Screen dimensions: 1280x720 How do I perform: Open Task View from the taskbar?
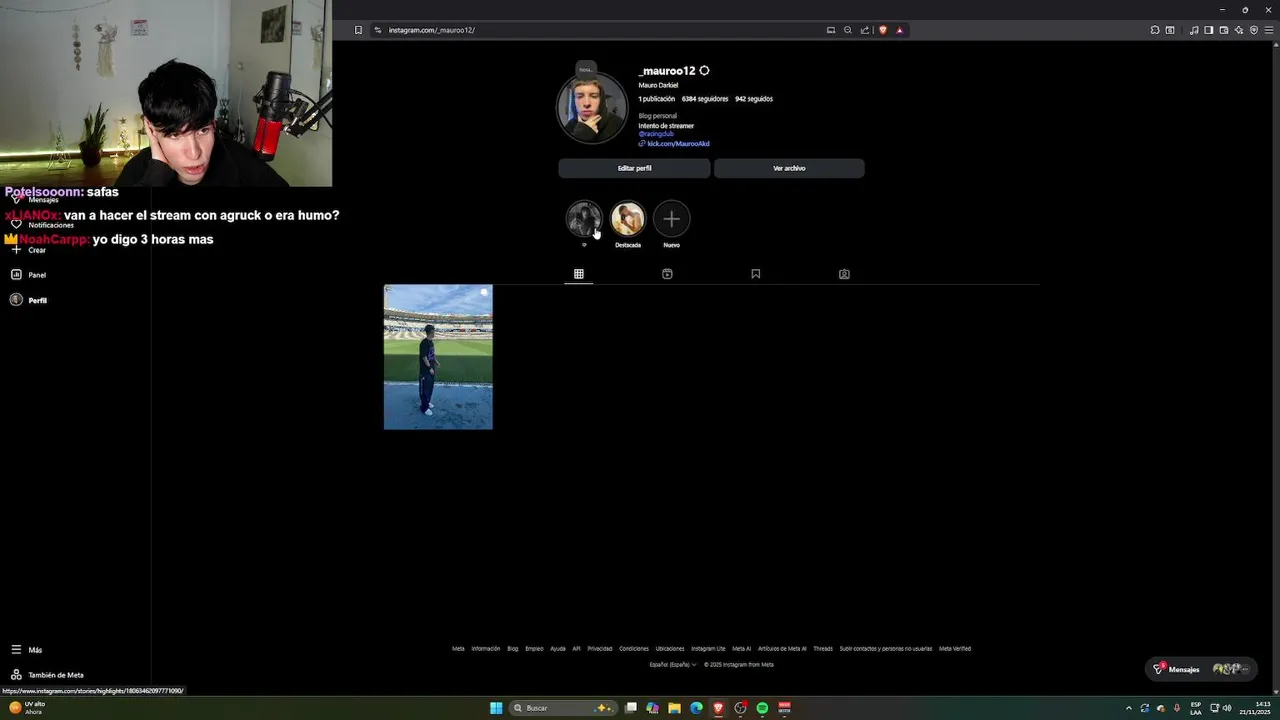coord(631,708)
